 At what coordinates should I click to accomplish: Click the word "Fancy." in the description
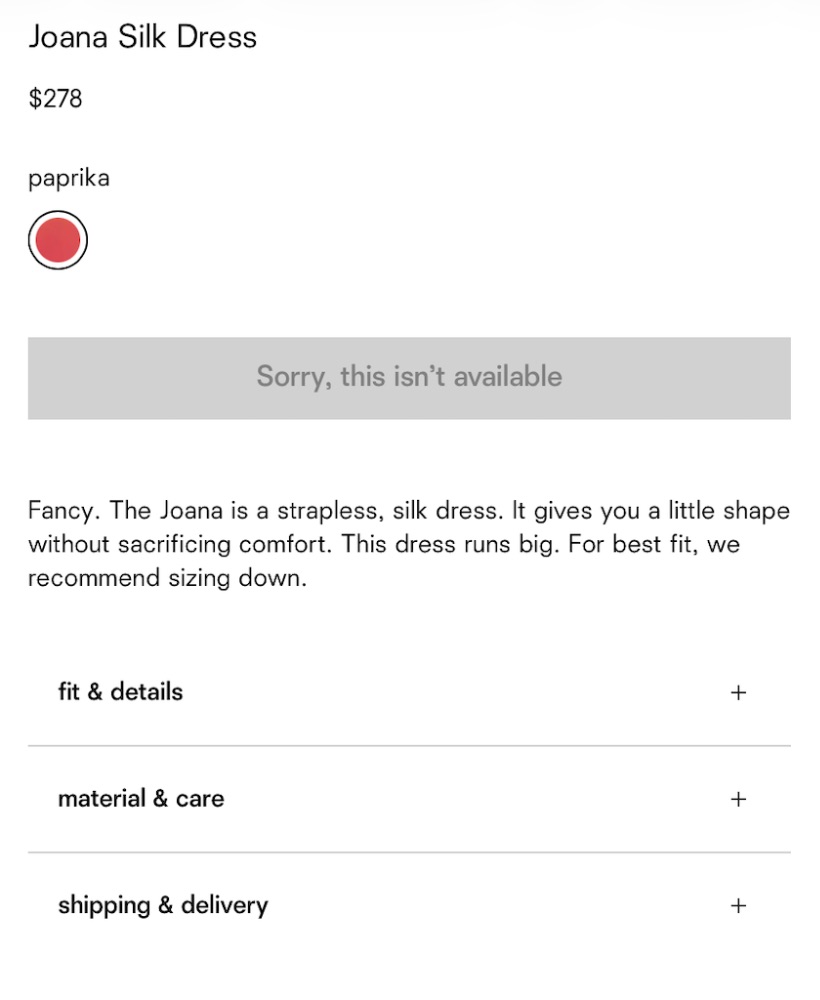pyautogui.click(x=64, y=511)
